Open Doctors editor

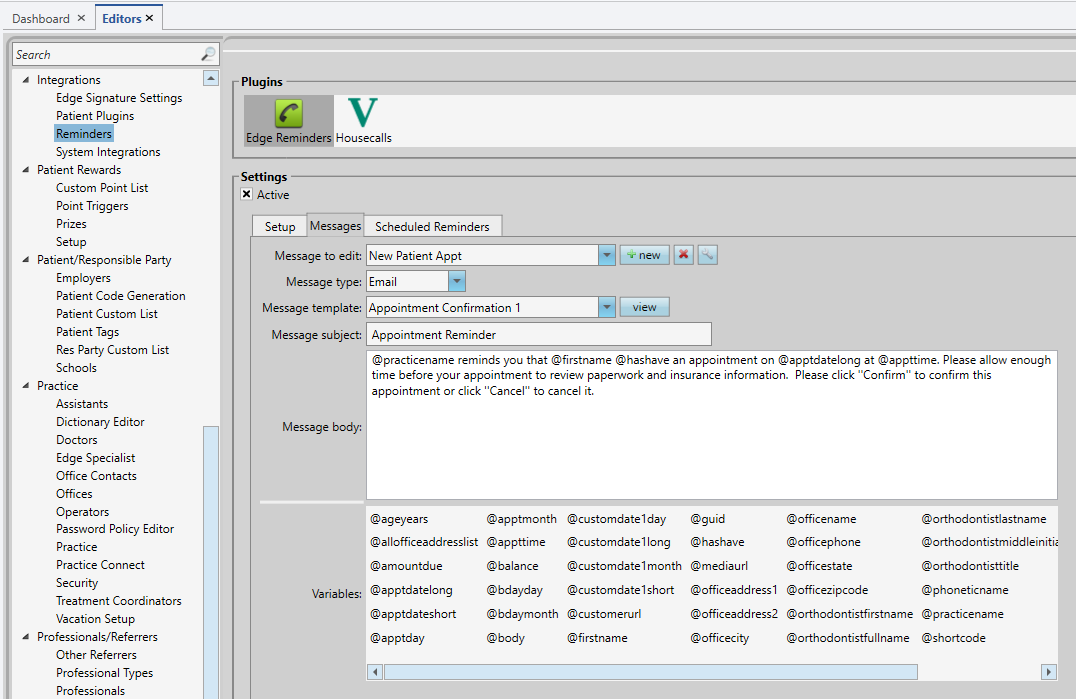pyautogui.click(x=77, y=440)
